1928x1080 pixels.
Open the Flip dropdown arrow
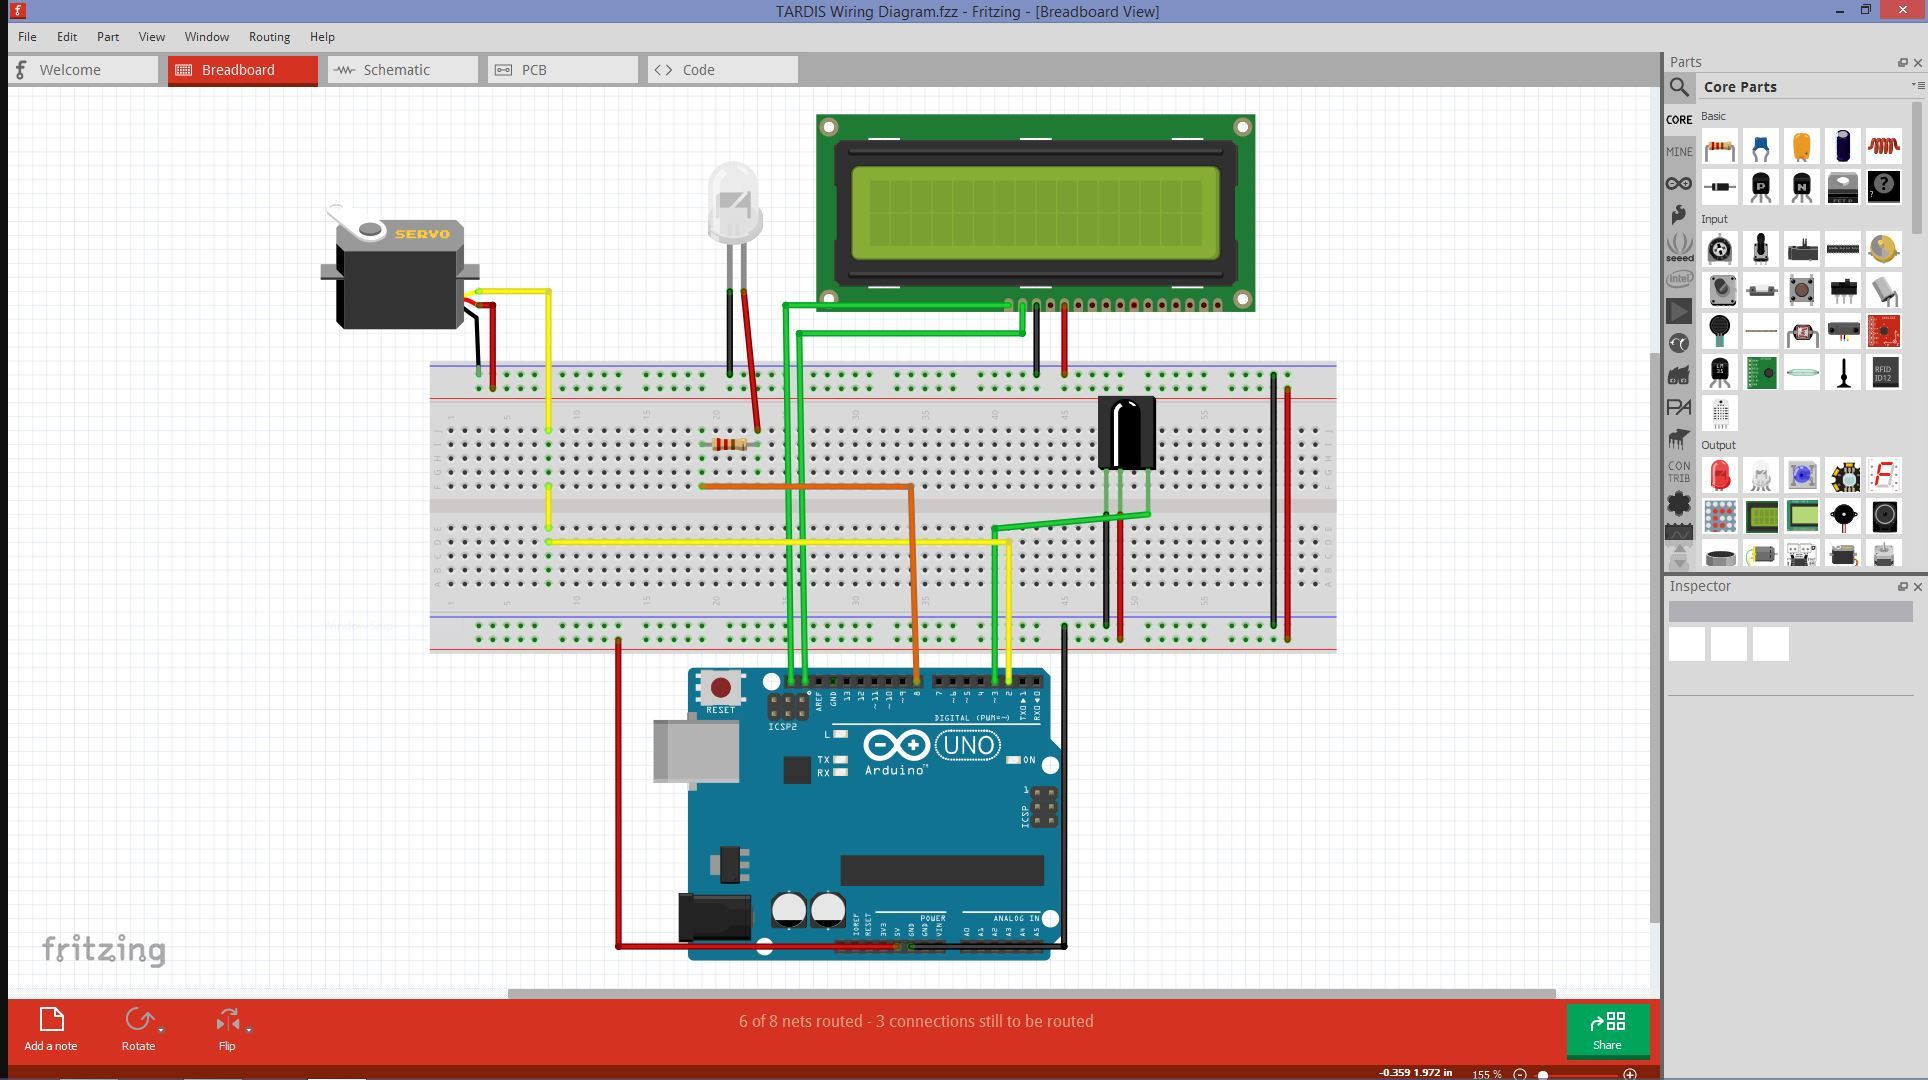249,1029
